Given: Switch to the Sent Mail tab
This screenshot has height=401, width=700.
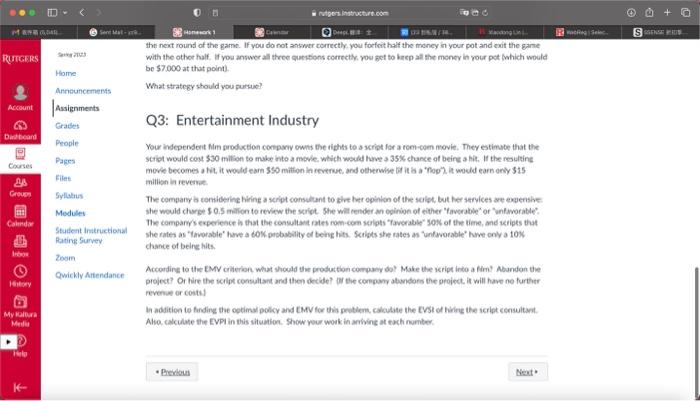Looking at the screenshot, I should [116, 32].
